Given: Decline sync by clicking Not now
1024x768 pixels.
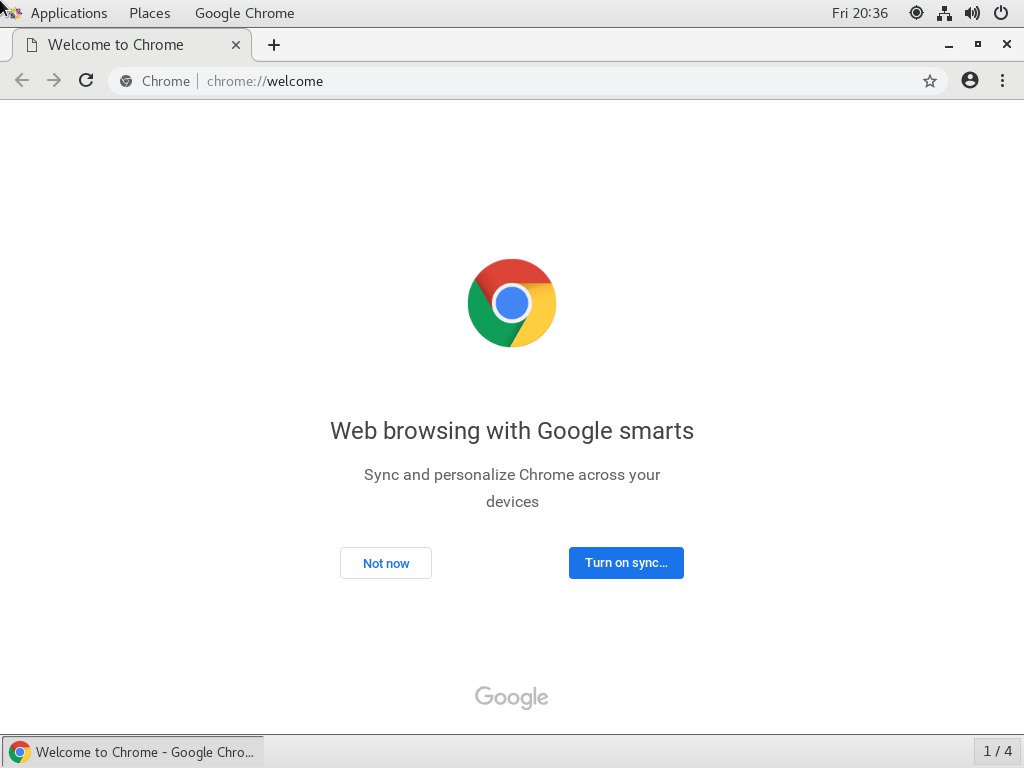Looking at the screenshot, I should 385,563.
